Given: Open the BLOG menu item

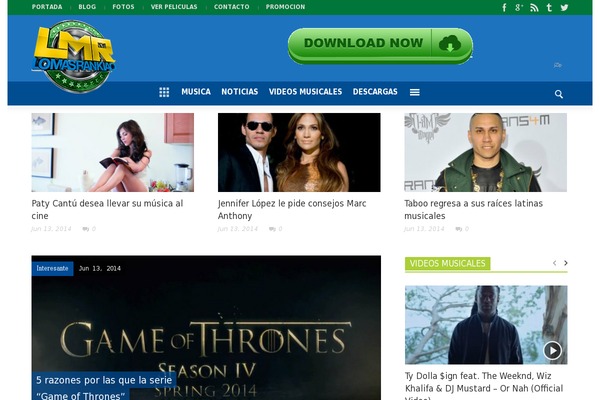Looking at the screenshot, I should point(87,7).
